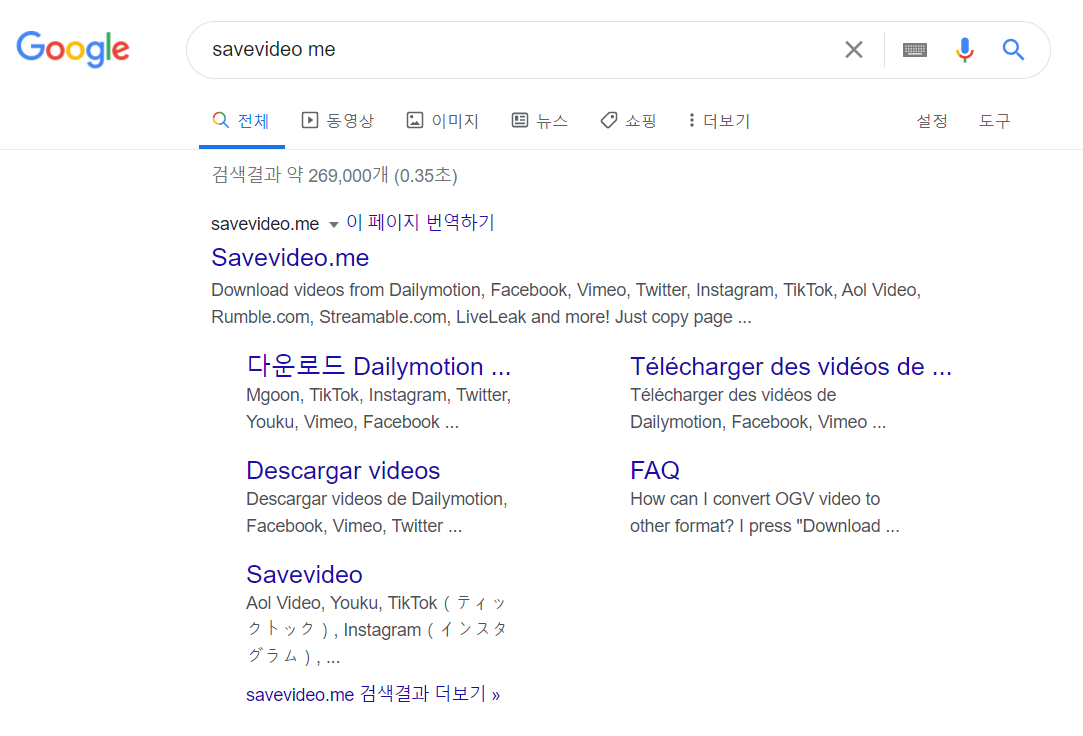
Task: Open the 다운로드 Dailymotion sitelink
Action: (378, 366)
